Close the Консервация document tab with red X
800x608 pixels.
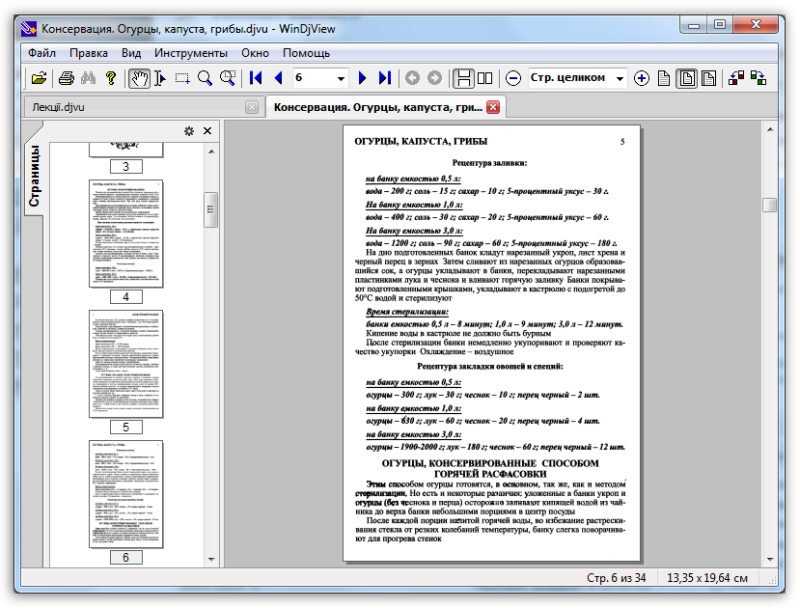point(493,107)
